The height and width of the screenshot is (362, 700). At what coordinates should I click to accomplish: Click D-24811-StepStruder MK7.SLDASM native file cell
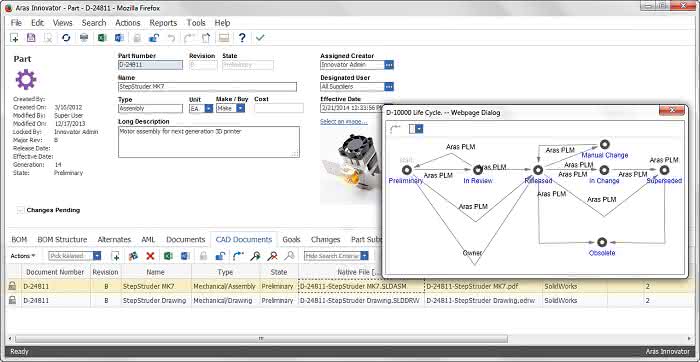tap(361, 286)
